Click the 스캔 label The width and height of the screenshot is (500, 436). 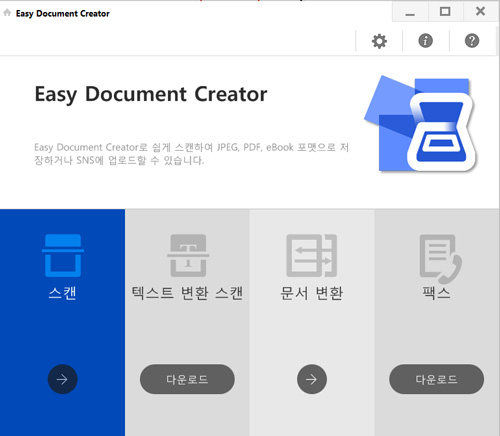pyautogui.click(x=62, y=293)
